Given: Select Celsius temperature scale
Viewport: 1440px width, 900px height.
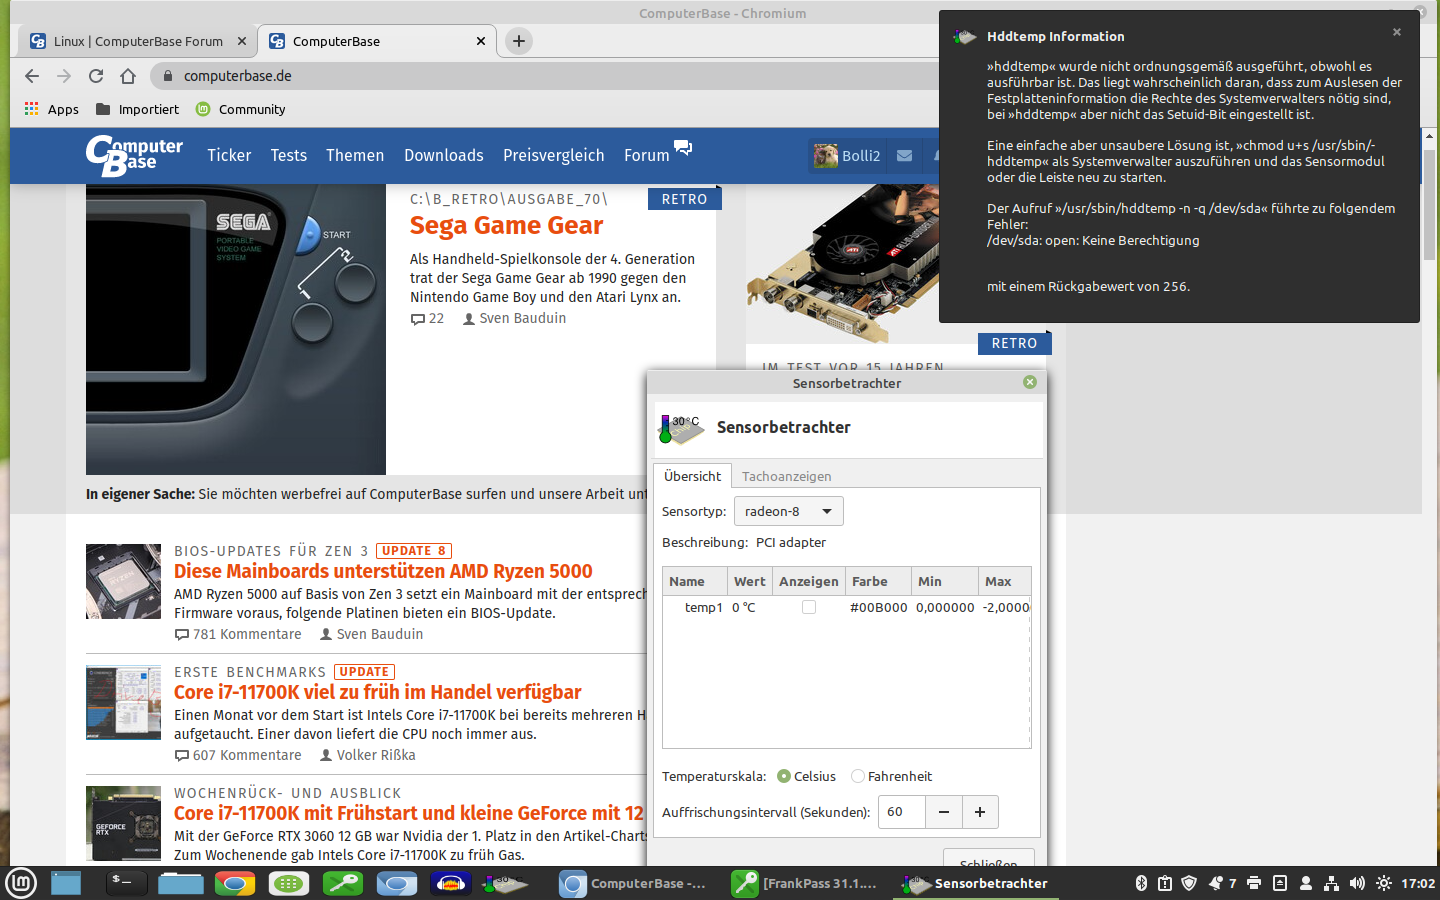Looking at the screenshot, I should pos(806,776).
